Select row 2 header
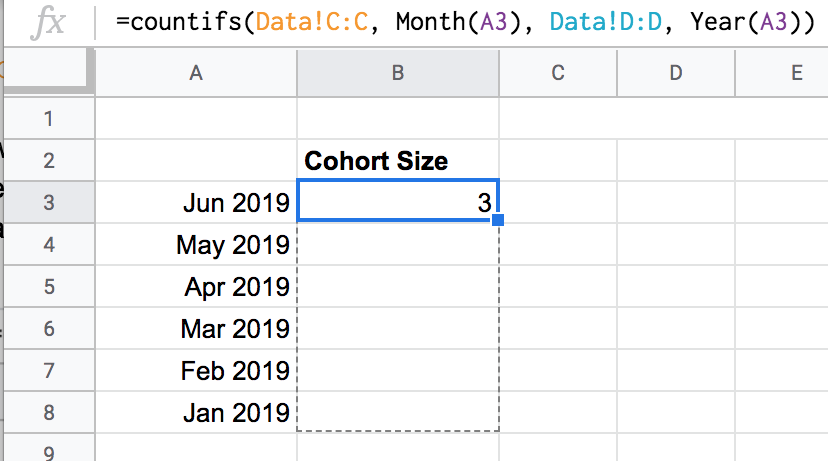This screenshot has width=828, height=461. click(x=48, y=161)
